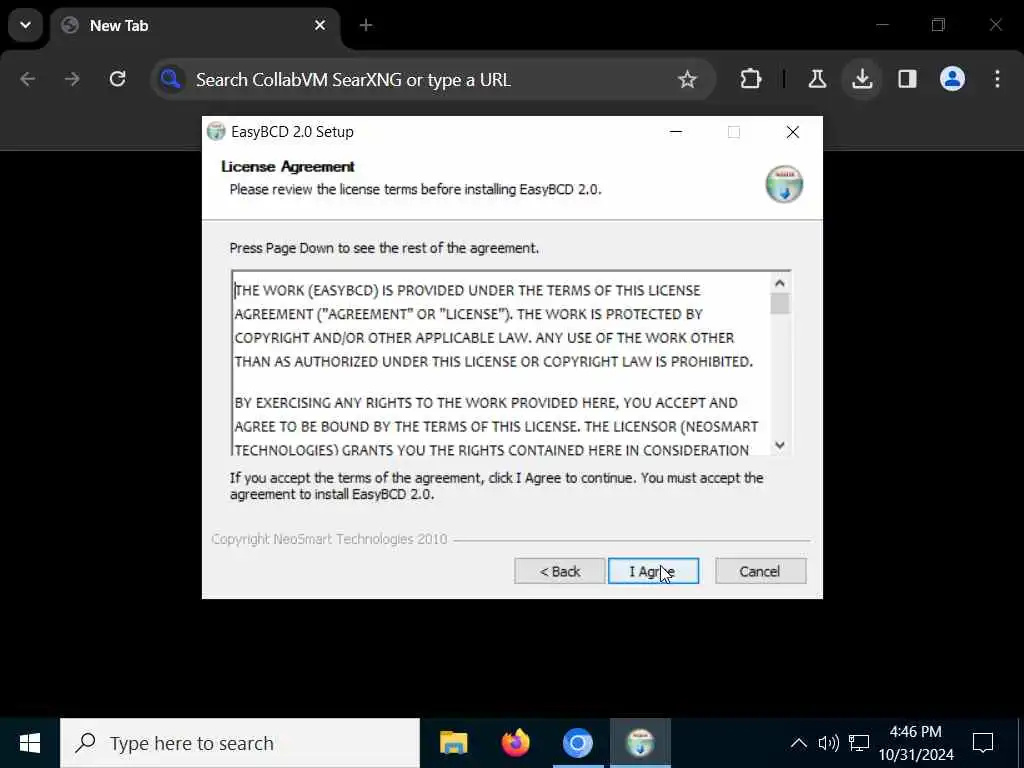Switch to Chromium in the taskbar
The width and height of the screenshot is (1024, 768).
tap(578, 743)
